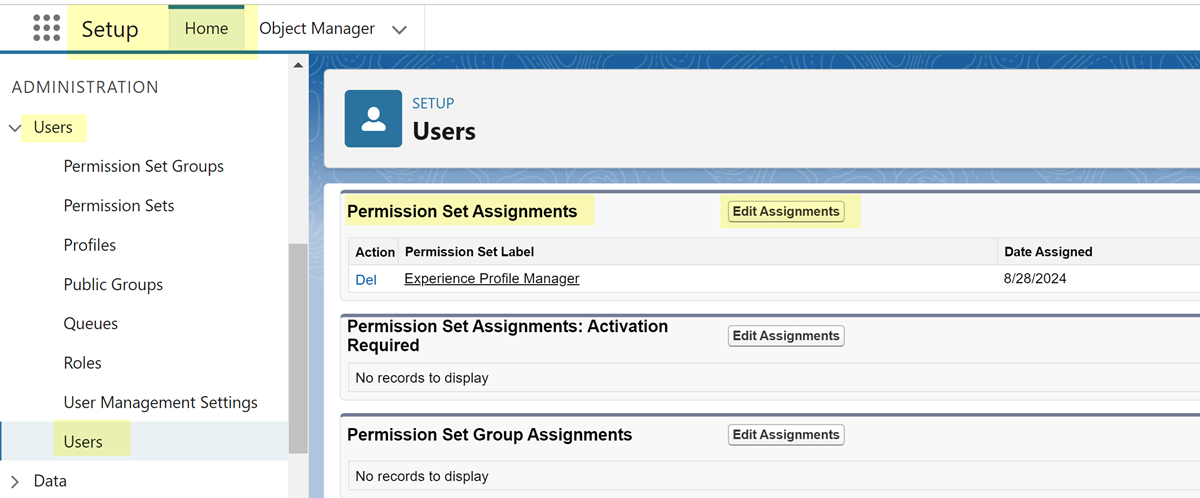This screenshot has width=1200, height=498.
Task: Select the Users item under Users
Action: click(83, 442)
